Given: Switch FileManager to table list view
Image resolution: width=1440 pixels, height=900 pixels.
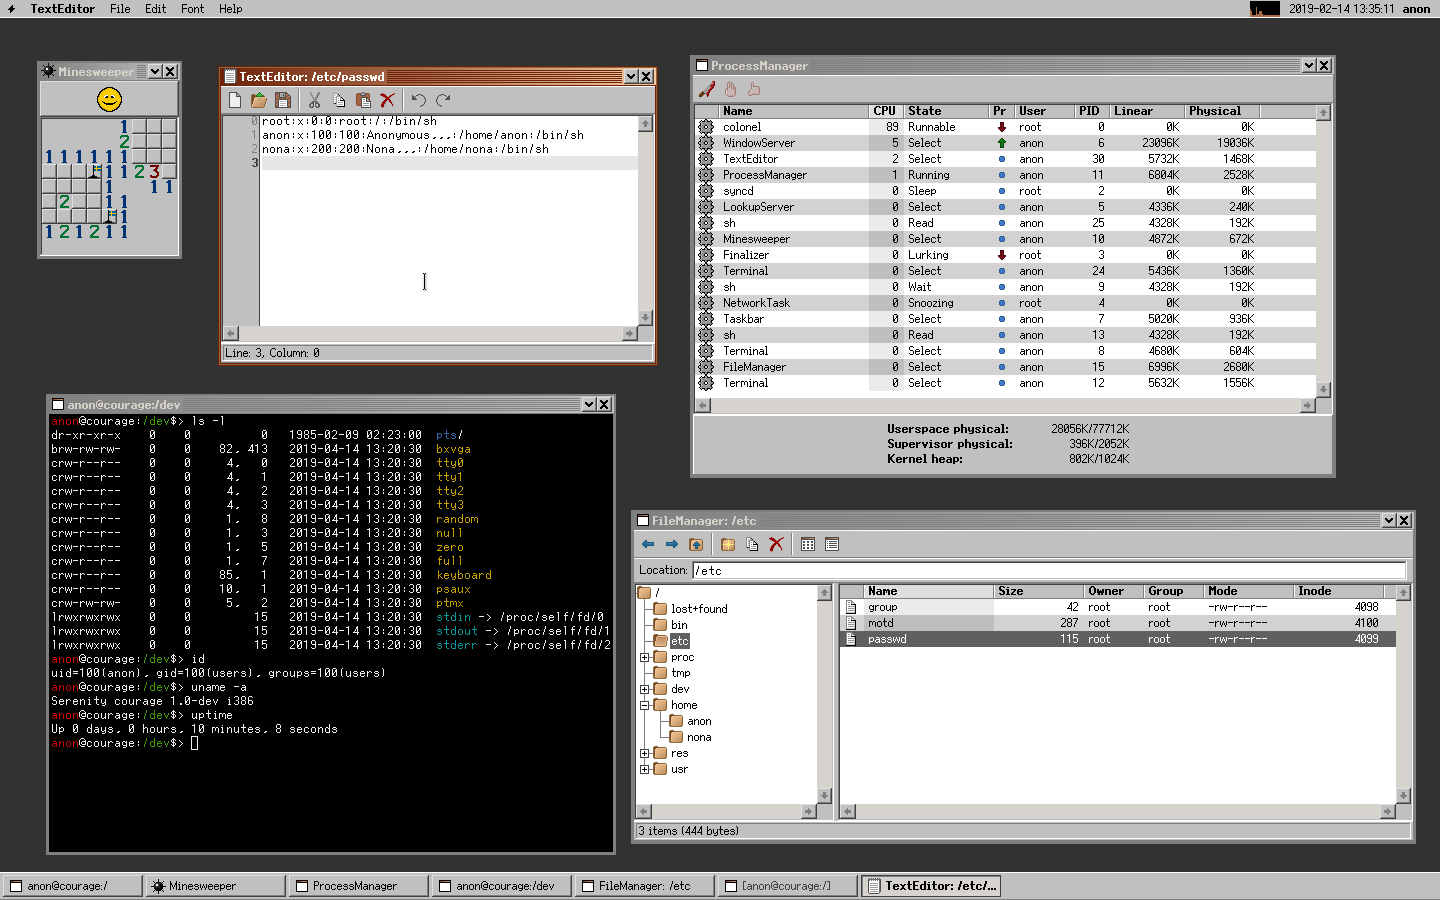Looking at the screenshot, I should click(832, 545).
